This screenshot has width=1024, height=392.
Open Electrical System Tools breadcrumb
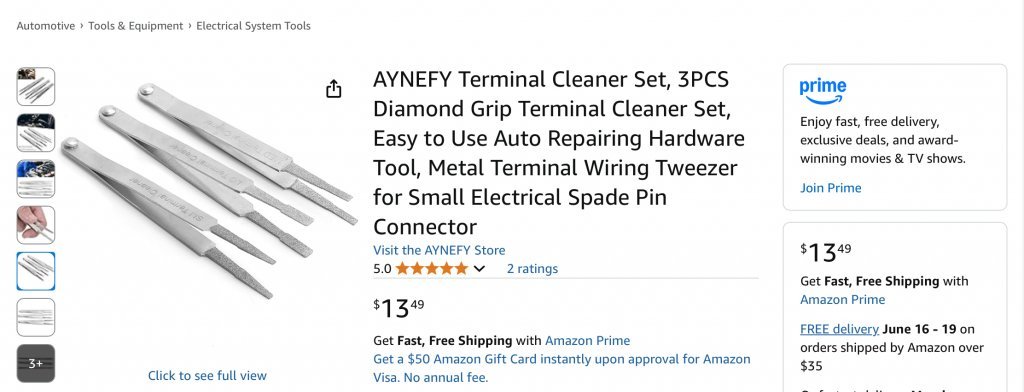tap(253, 26)
